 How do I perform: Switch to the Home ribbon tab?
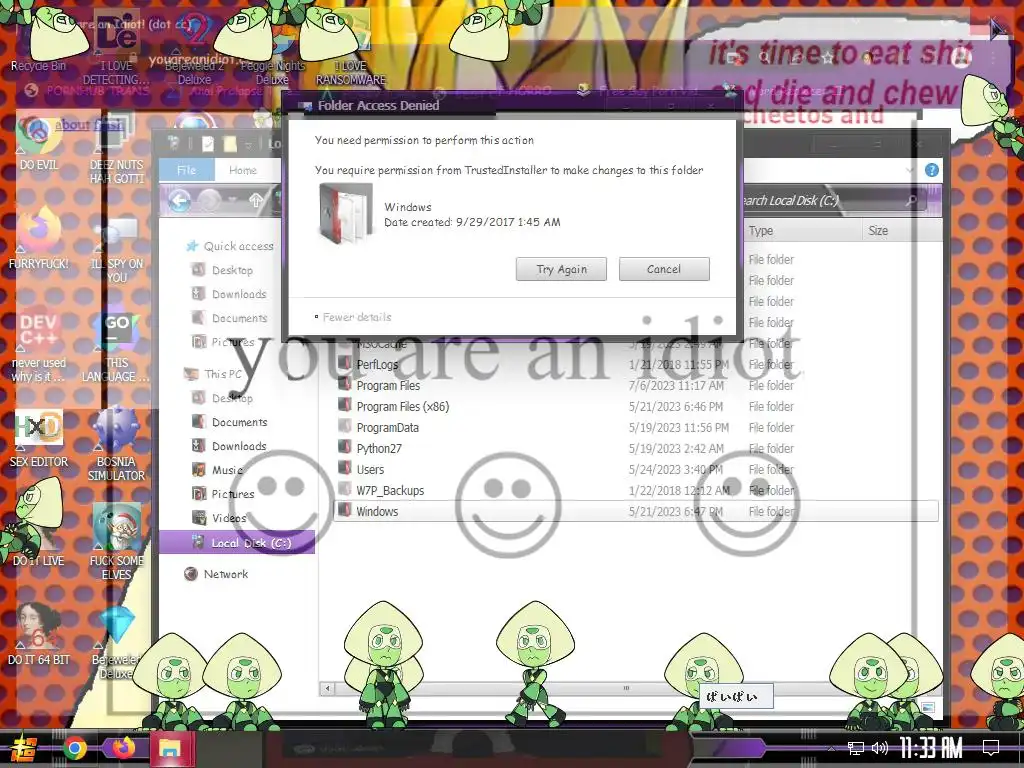click(x=243, y=170)
